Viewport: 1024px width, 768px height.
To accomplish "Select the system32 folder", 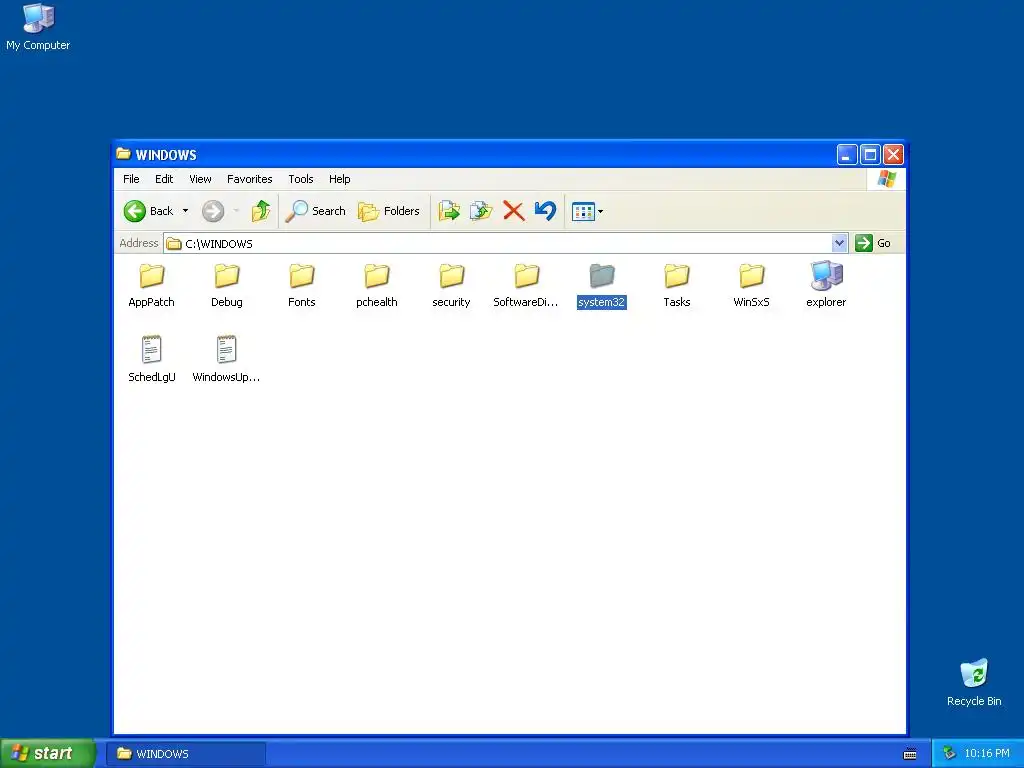I will [601, 285].
